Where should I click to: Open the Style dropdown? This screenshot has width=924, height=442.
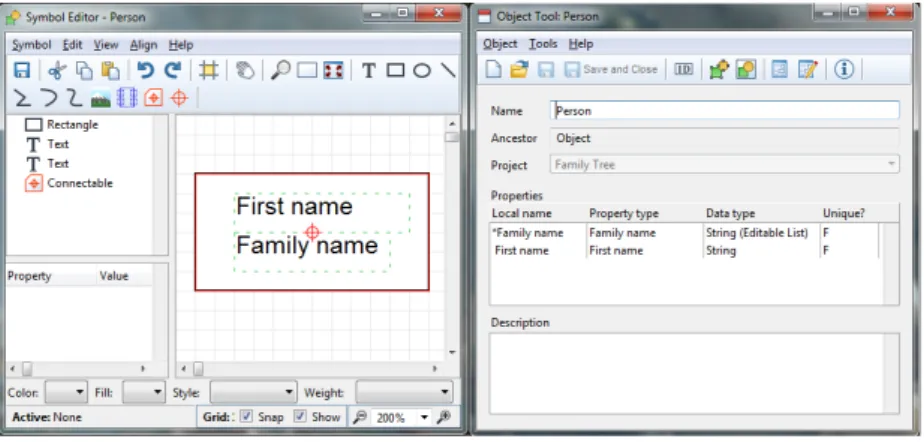click(x=253, y=392)
